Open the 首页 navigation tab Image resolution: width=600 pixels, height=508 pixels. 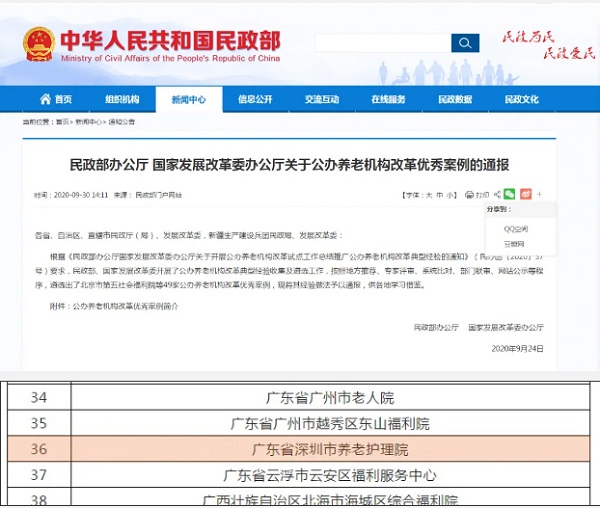point(56,99)
